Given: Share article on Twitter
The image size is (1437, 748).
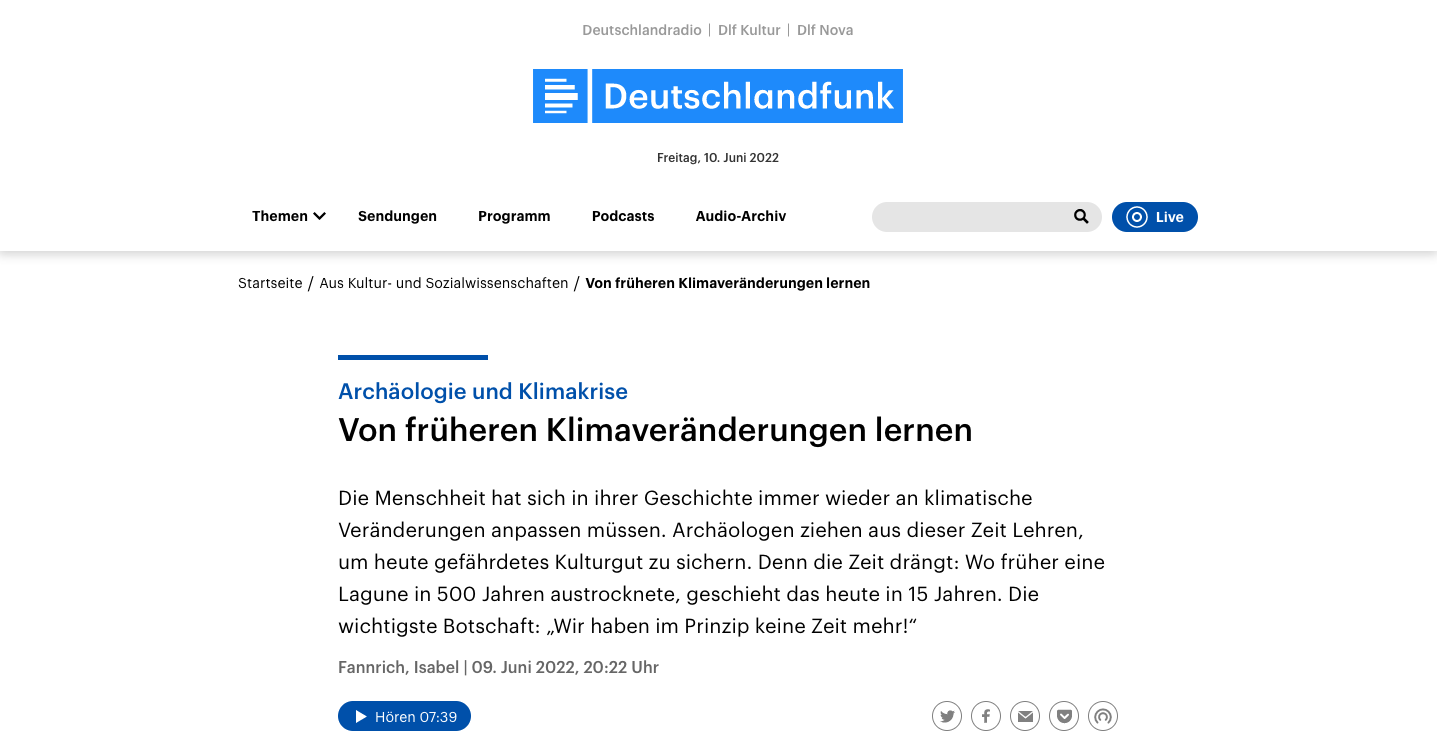Looking at the screenshot, I should (947, 716).
